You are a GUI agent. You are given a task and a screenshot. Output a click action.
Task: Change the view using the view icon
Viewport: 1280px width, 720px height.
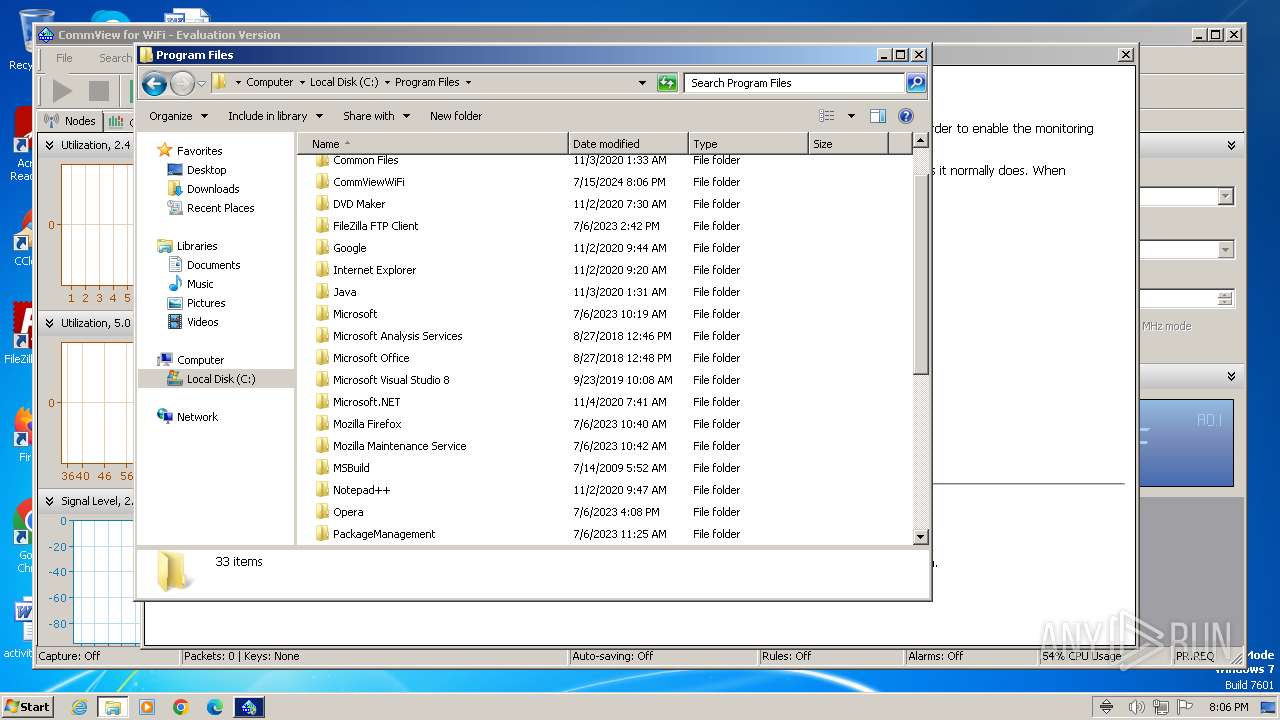click(827, 116)
